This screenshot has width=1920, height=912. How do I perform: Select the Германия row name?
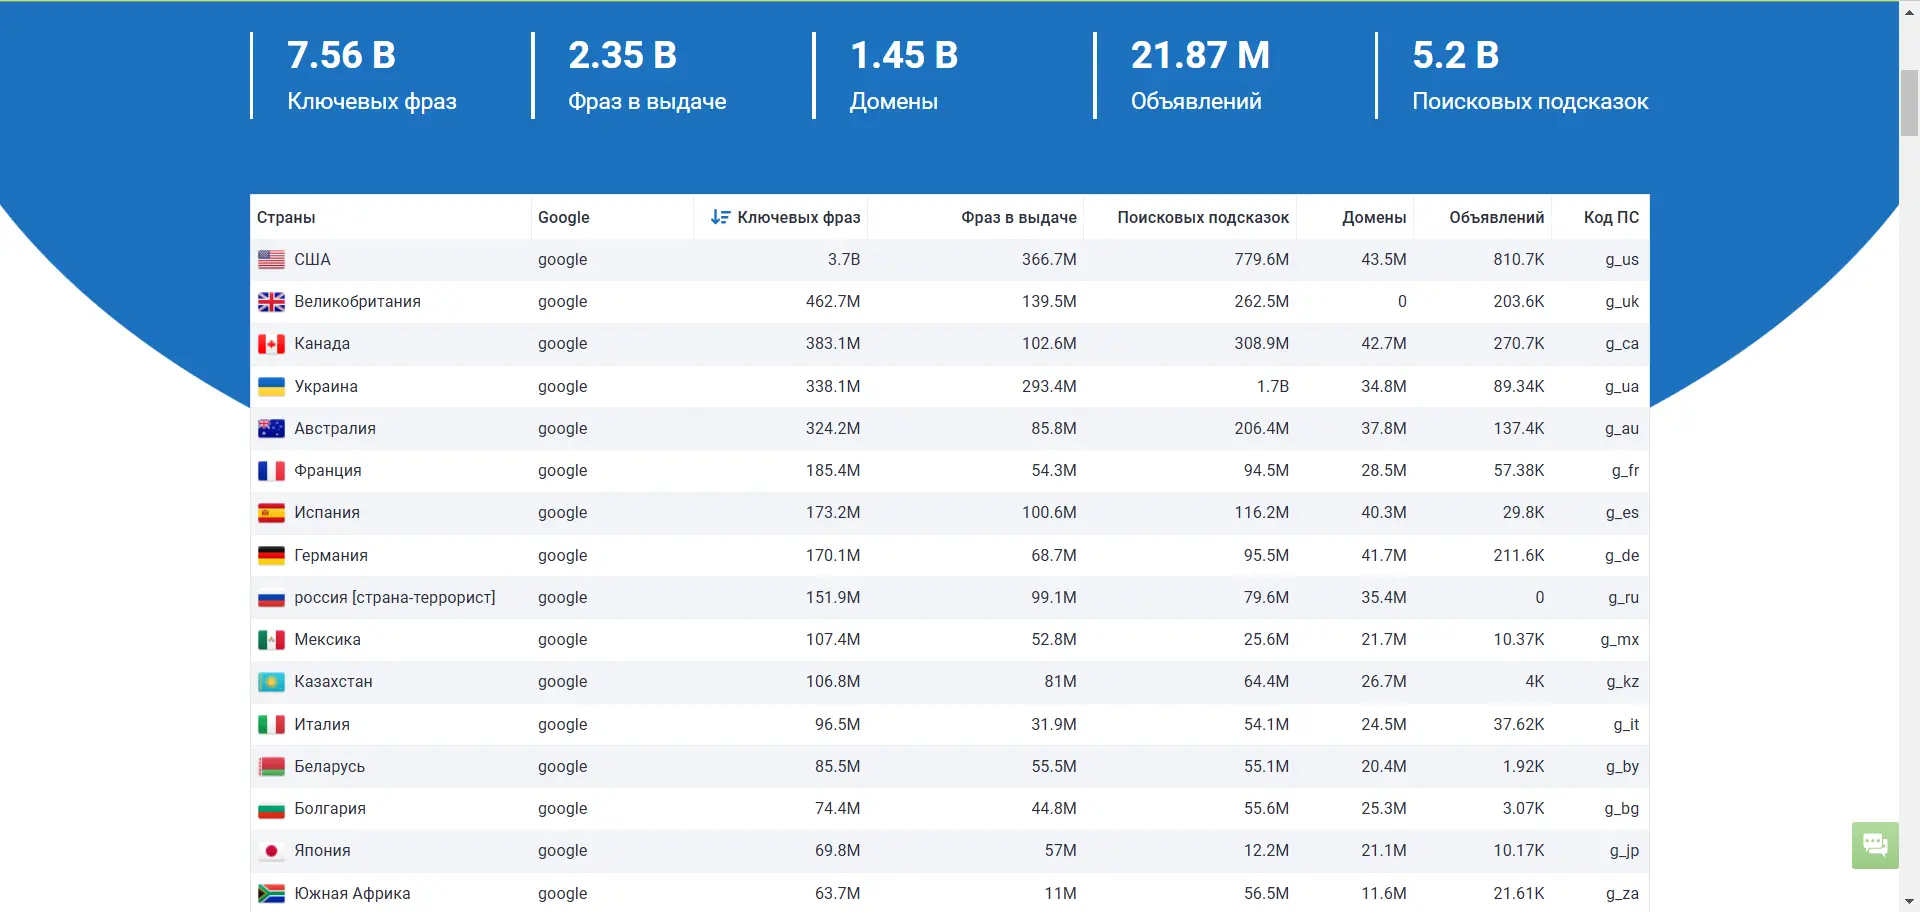[331, 556]
